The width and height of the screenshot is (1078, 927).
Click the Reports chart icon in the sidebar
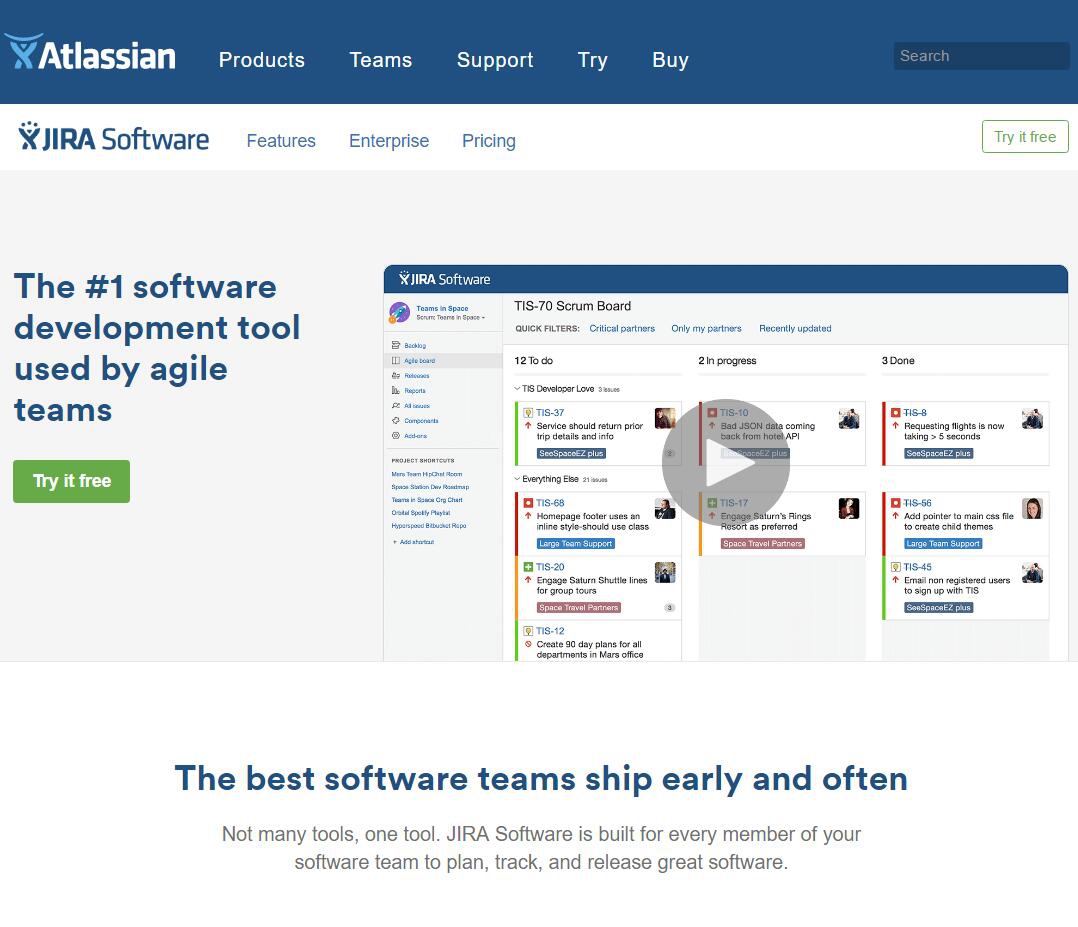(x=395, y=391)
